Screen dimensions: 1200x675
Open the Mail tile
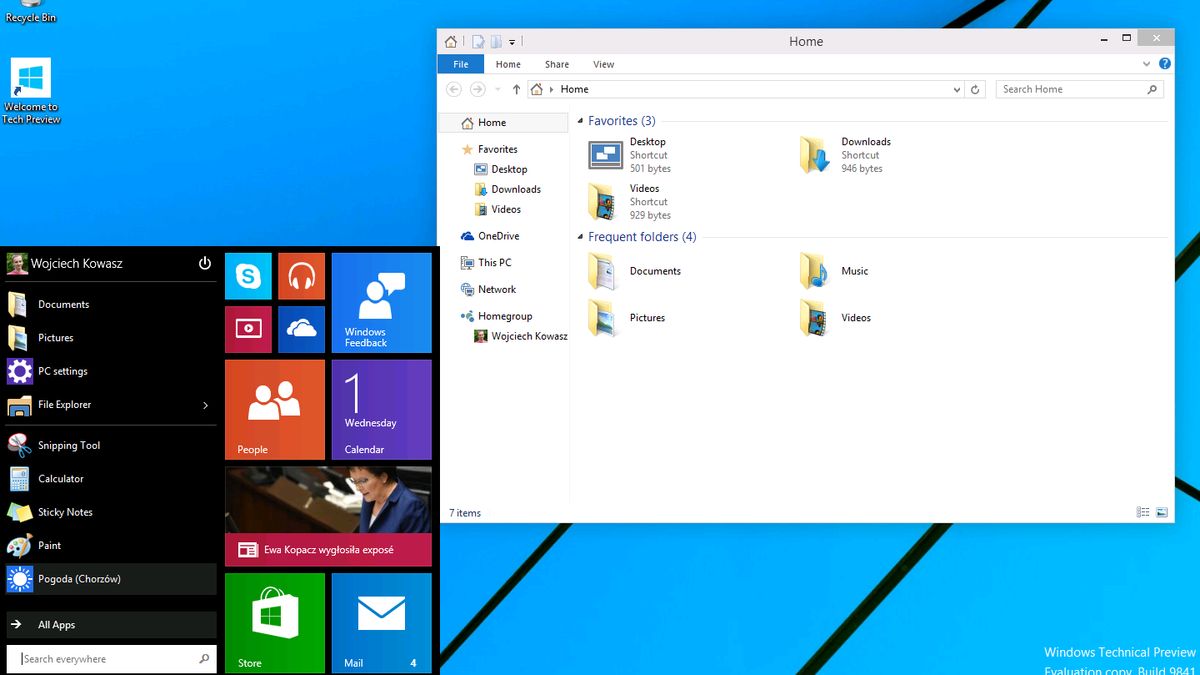pos(381,622)
